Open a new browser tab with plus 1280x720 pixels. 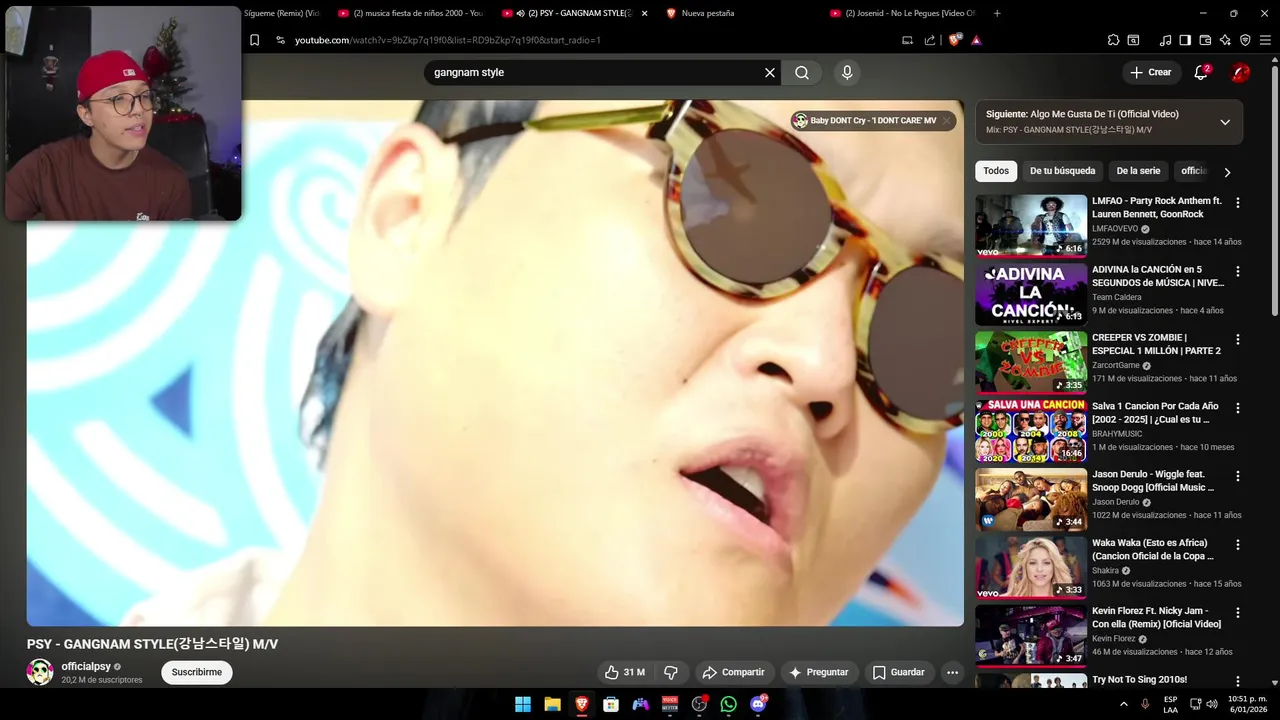point(997,13)
